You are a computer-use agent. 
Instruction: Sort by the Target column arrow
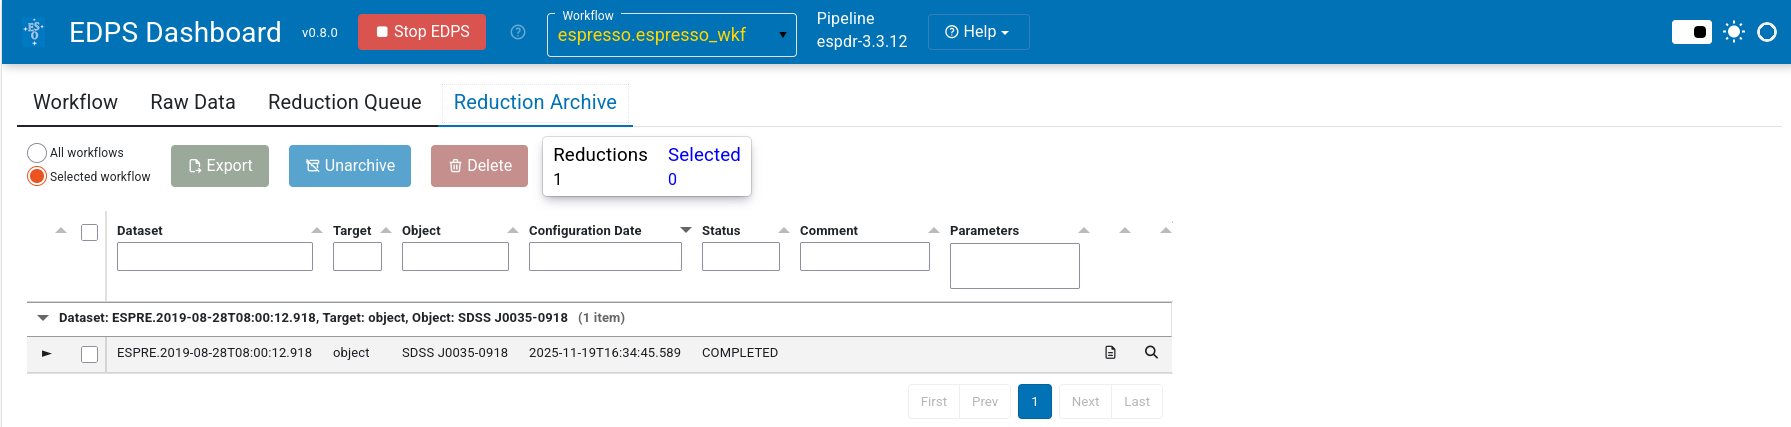[386, 231]
